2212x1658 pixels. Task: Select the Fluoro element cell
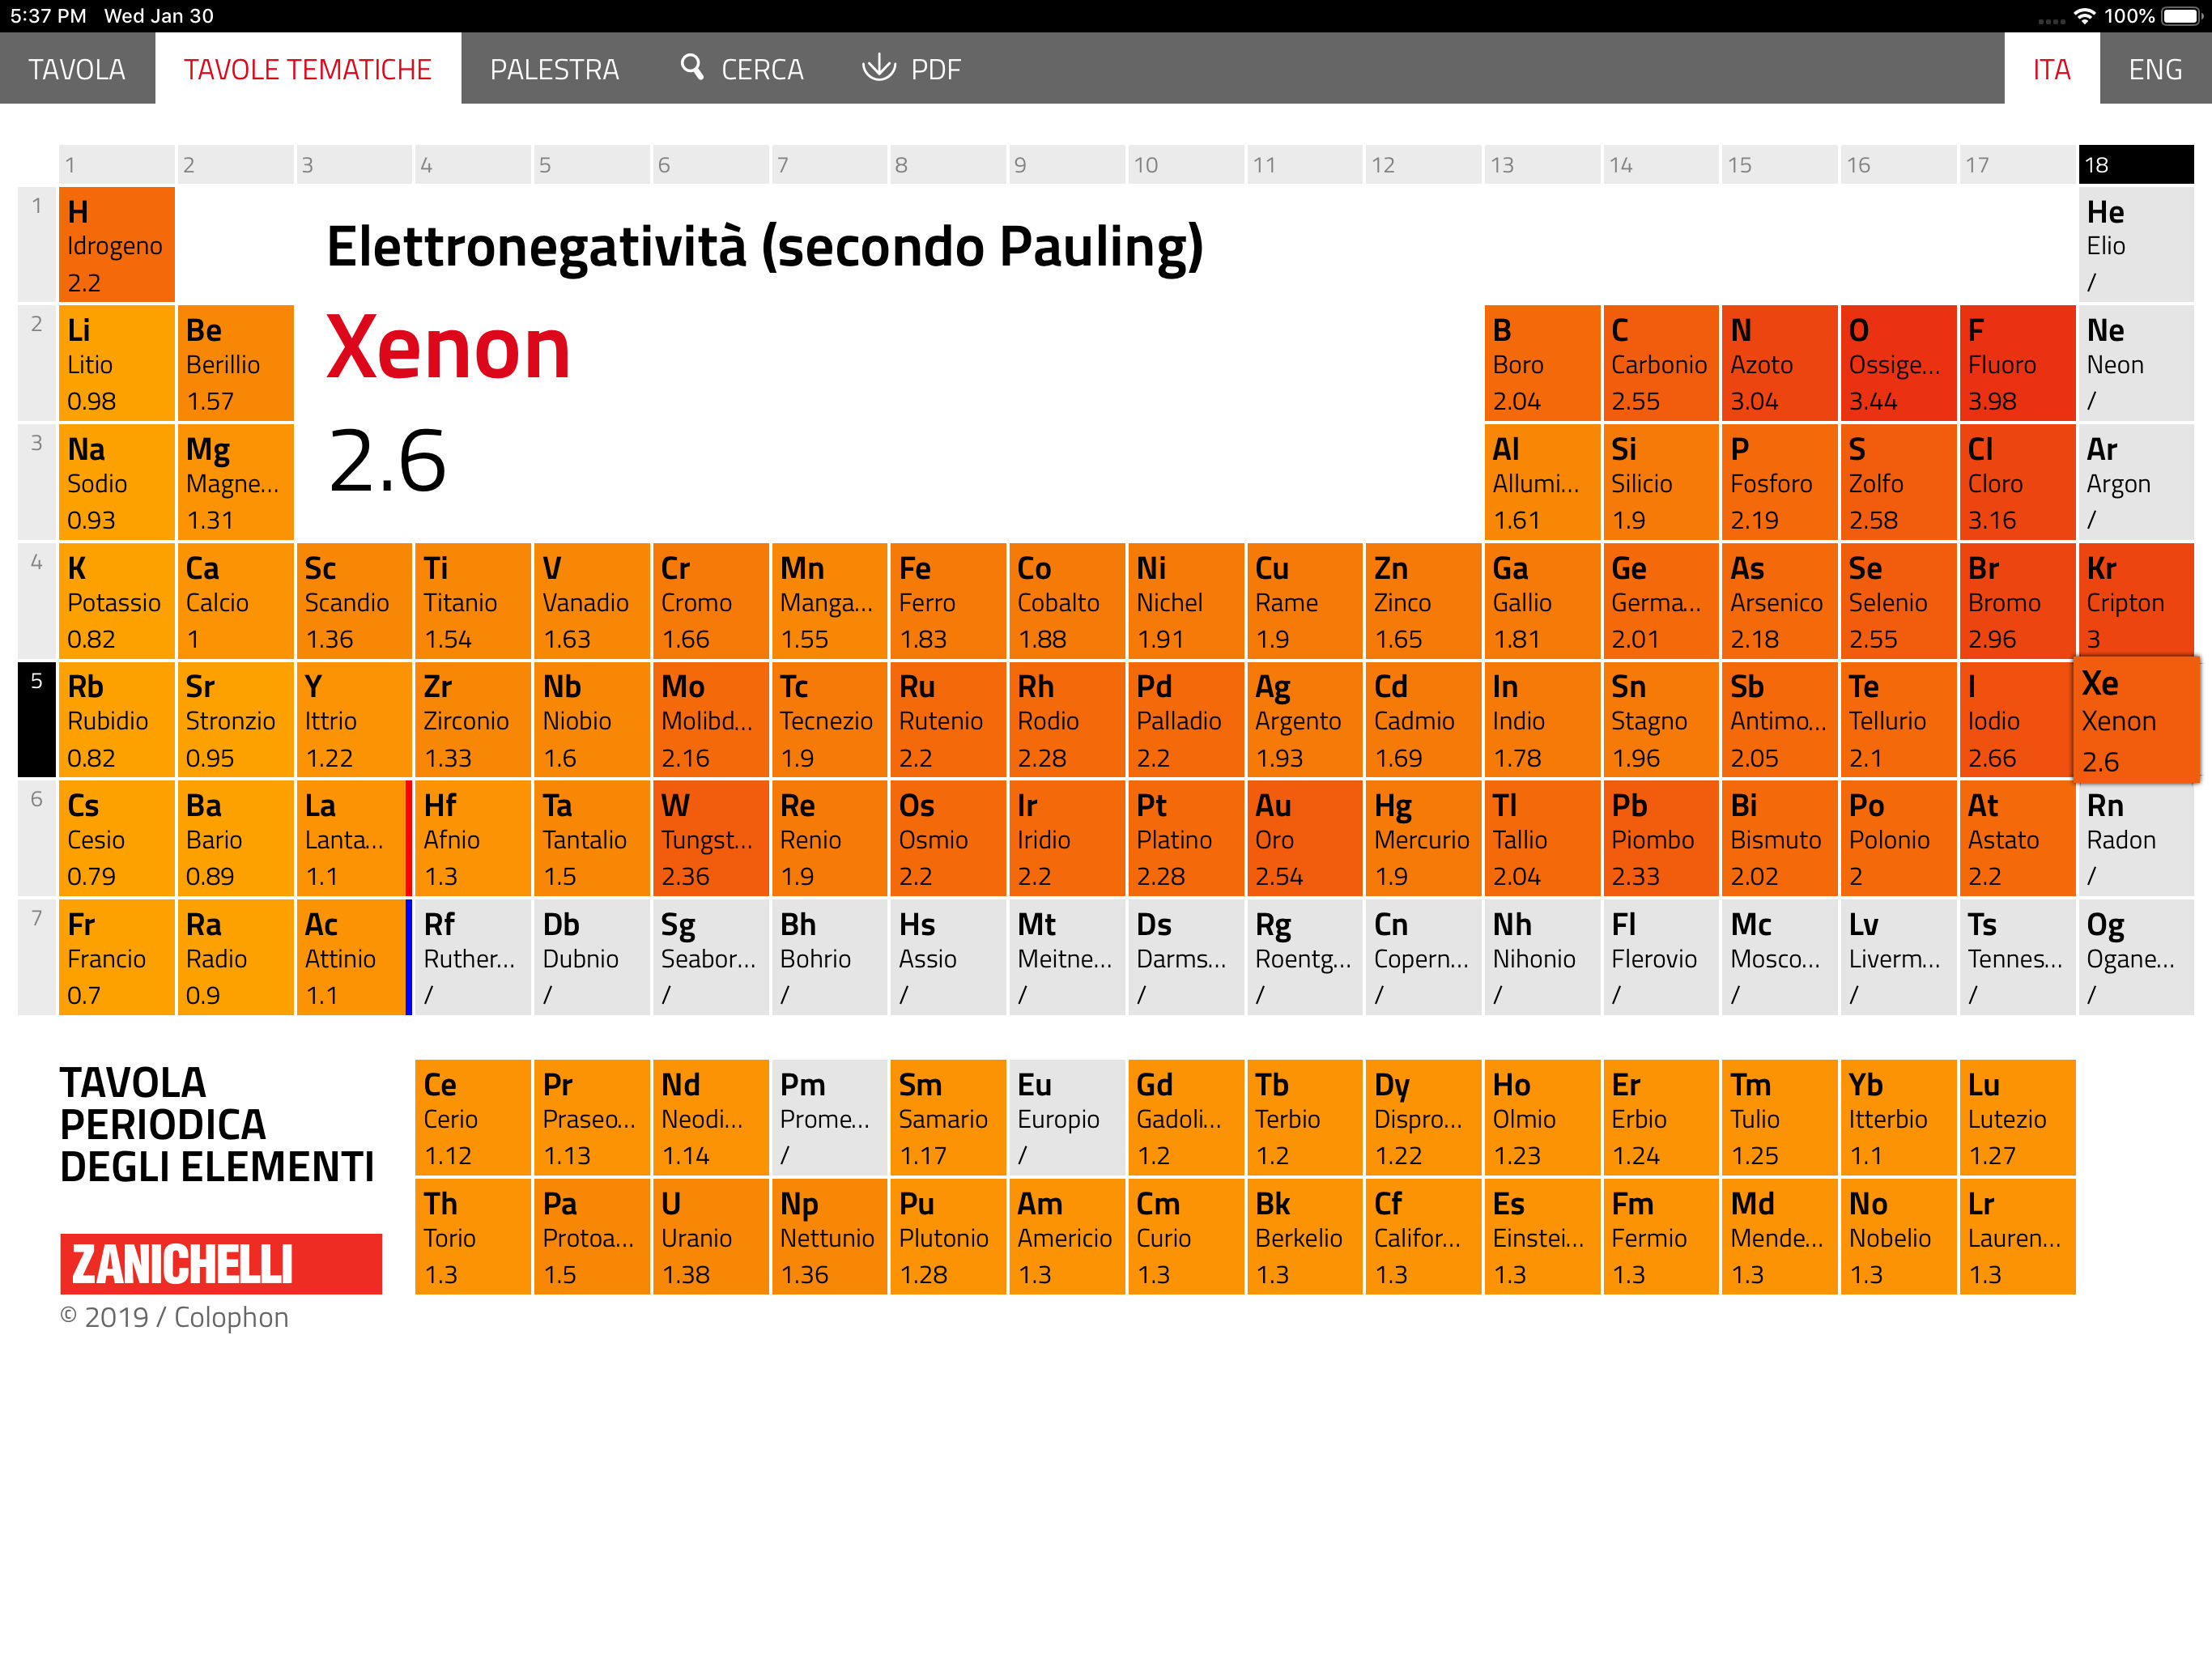pyautogui.click(x=2015, y=363)
